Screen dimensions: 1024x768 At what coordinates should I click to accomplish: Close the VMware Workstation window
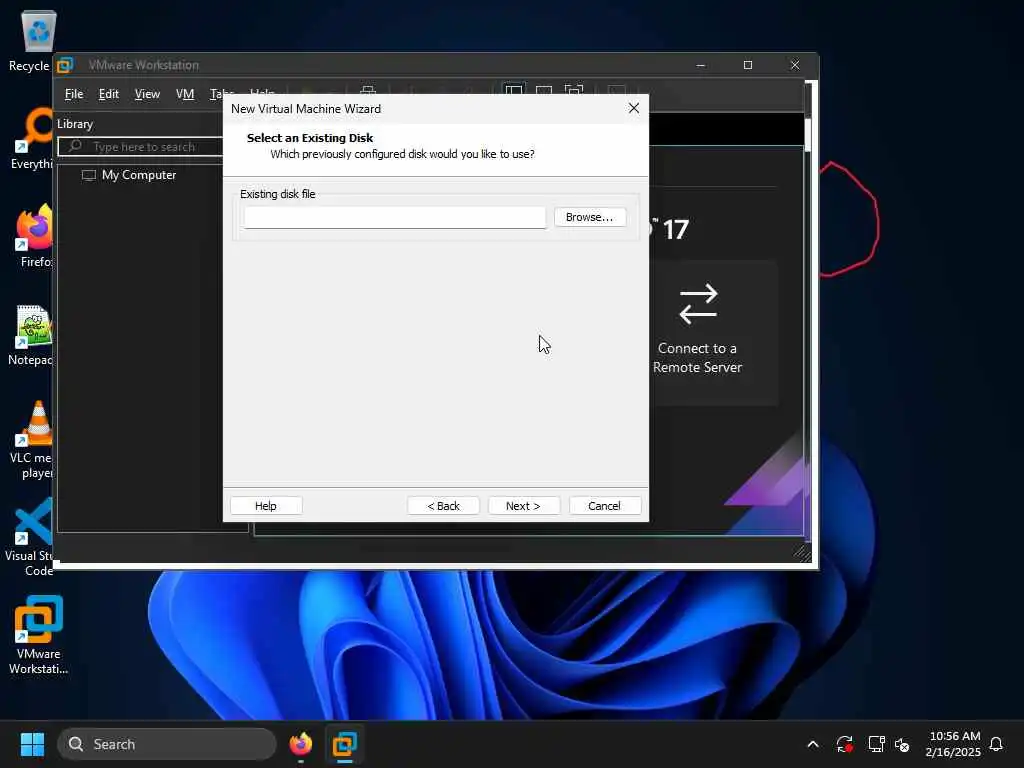(x=795, y=65)
